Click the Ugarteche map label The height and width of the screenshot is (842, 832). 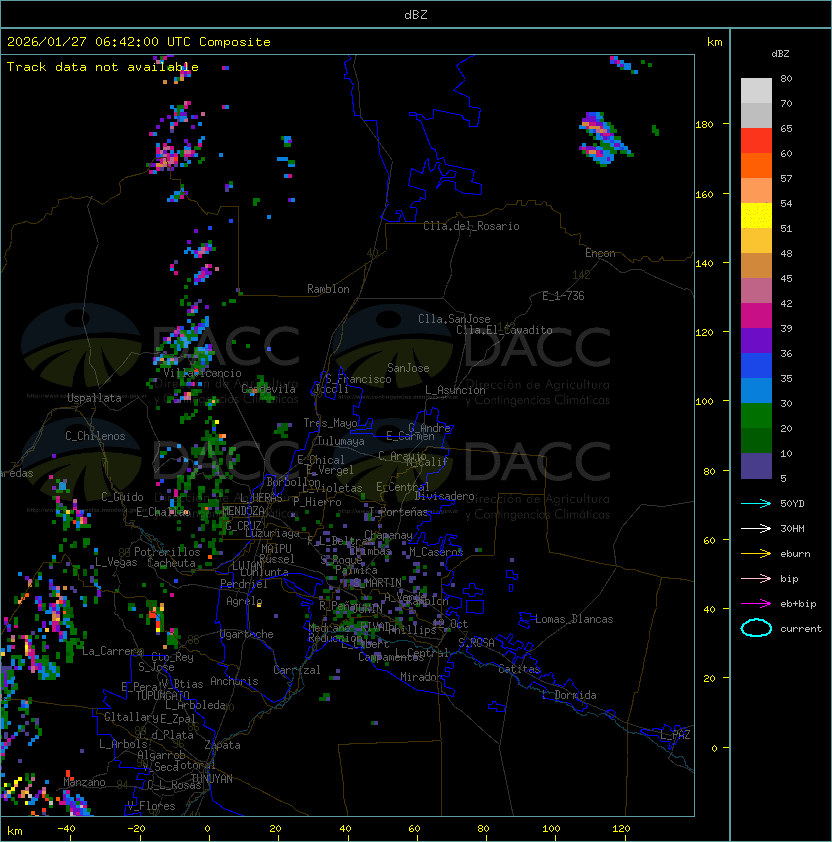point(247,634)
